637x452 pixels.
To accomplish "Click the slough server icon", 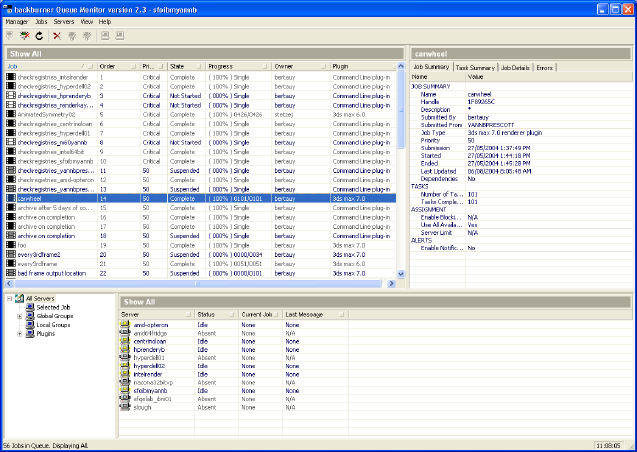I will point(126,407).
